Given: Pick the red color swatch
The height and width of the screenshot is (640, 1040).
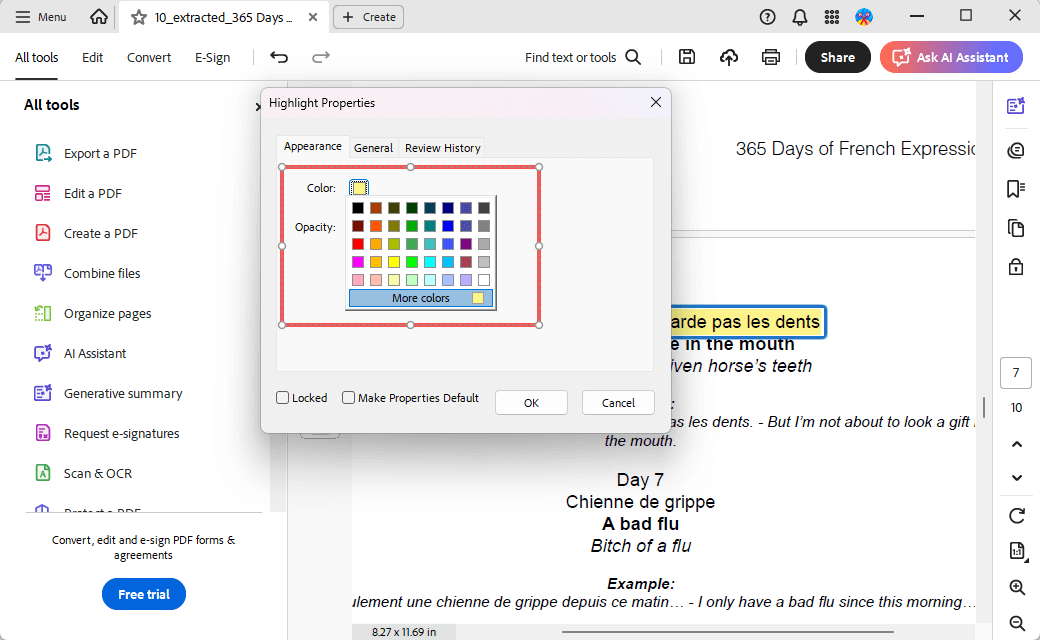Looking at the screenshot, I should coord(358,244).
